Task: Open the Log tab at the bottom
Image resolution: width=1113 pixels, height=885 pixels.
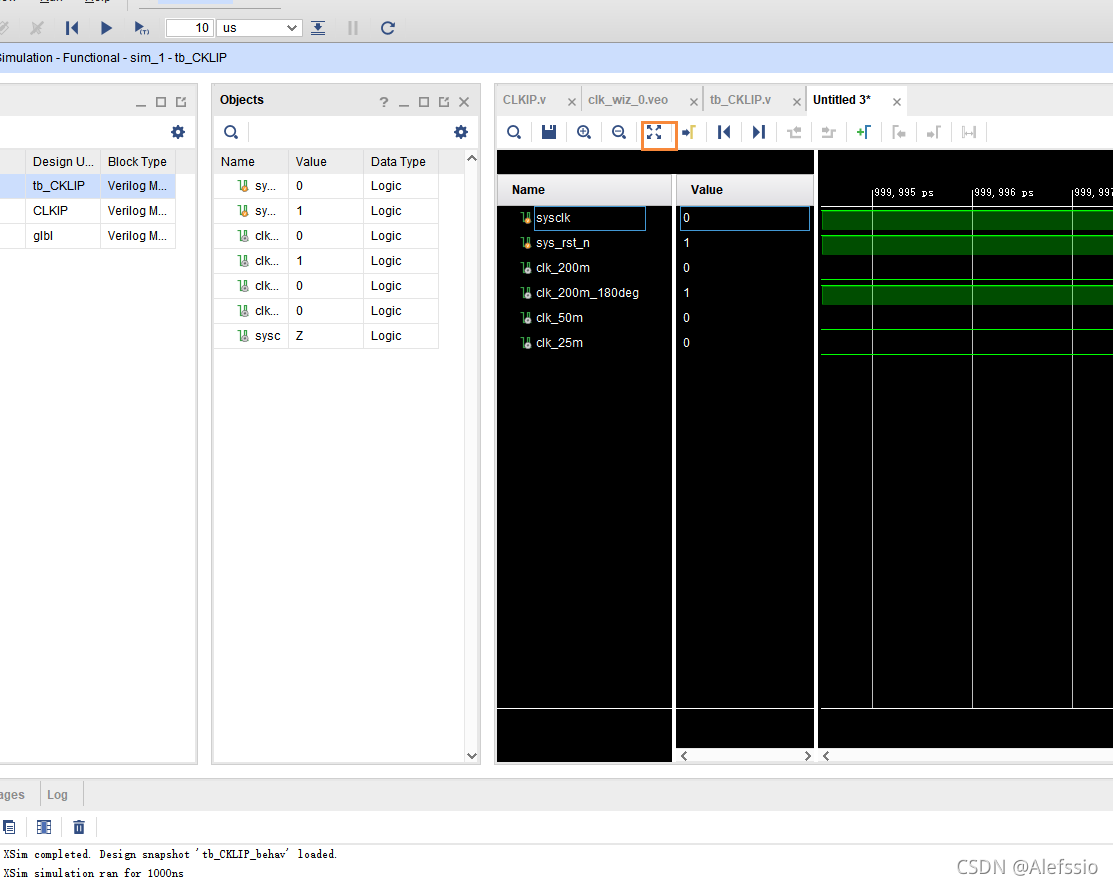Action: click(57, 795)
